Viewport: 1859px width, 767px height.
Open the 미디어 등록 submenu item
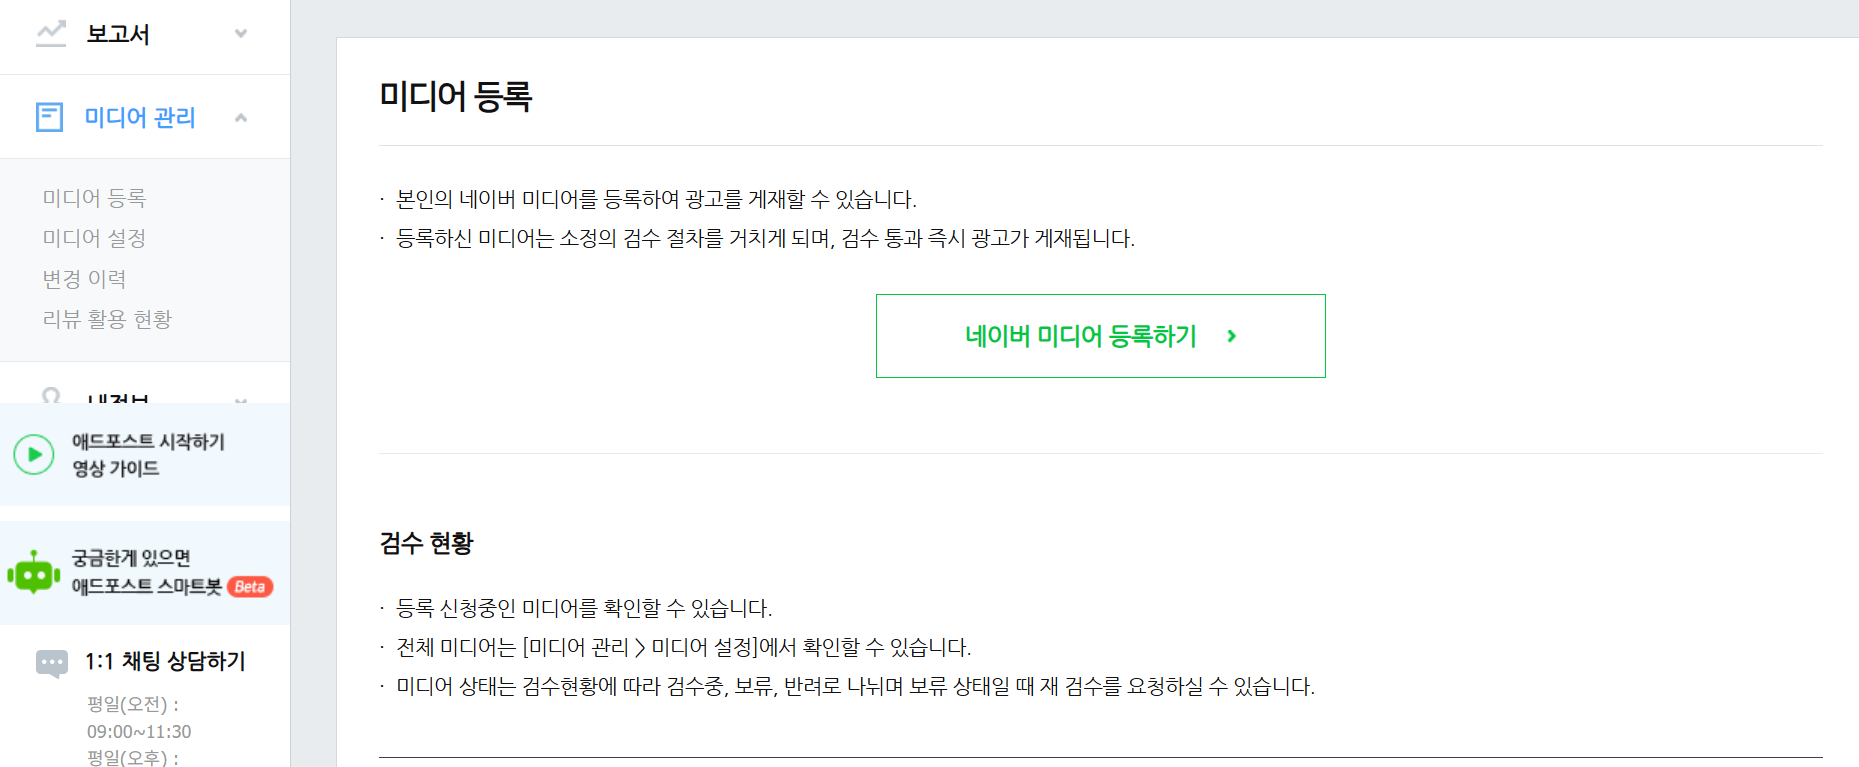[94, 198]
